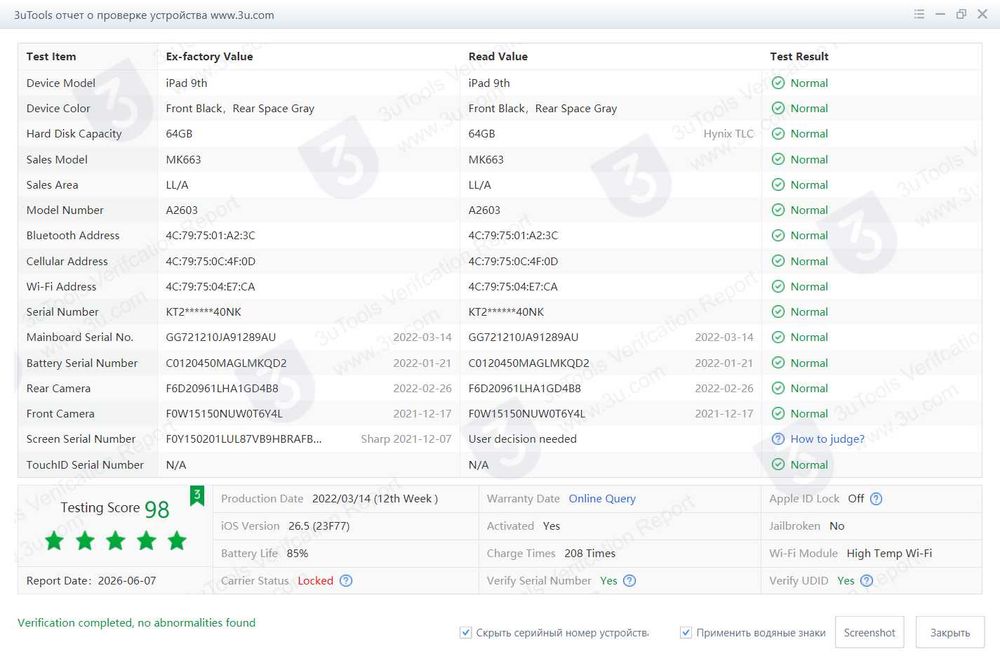Click Serial Number Normal check icon
The height and width of the screenshot is (663, 1000).
click(778, 312)
